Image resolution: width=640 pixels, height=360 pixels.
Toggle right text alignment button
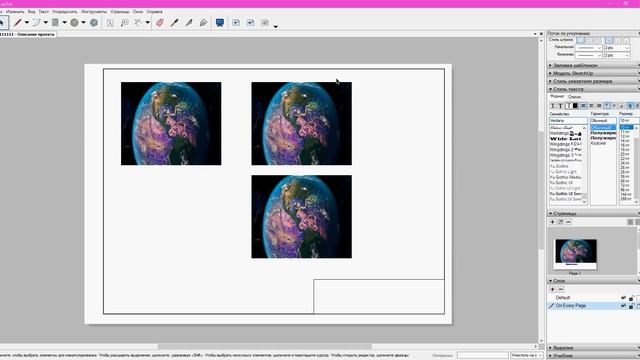(599, 106)
